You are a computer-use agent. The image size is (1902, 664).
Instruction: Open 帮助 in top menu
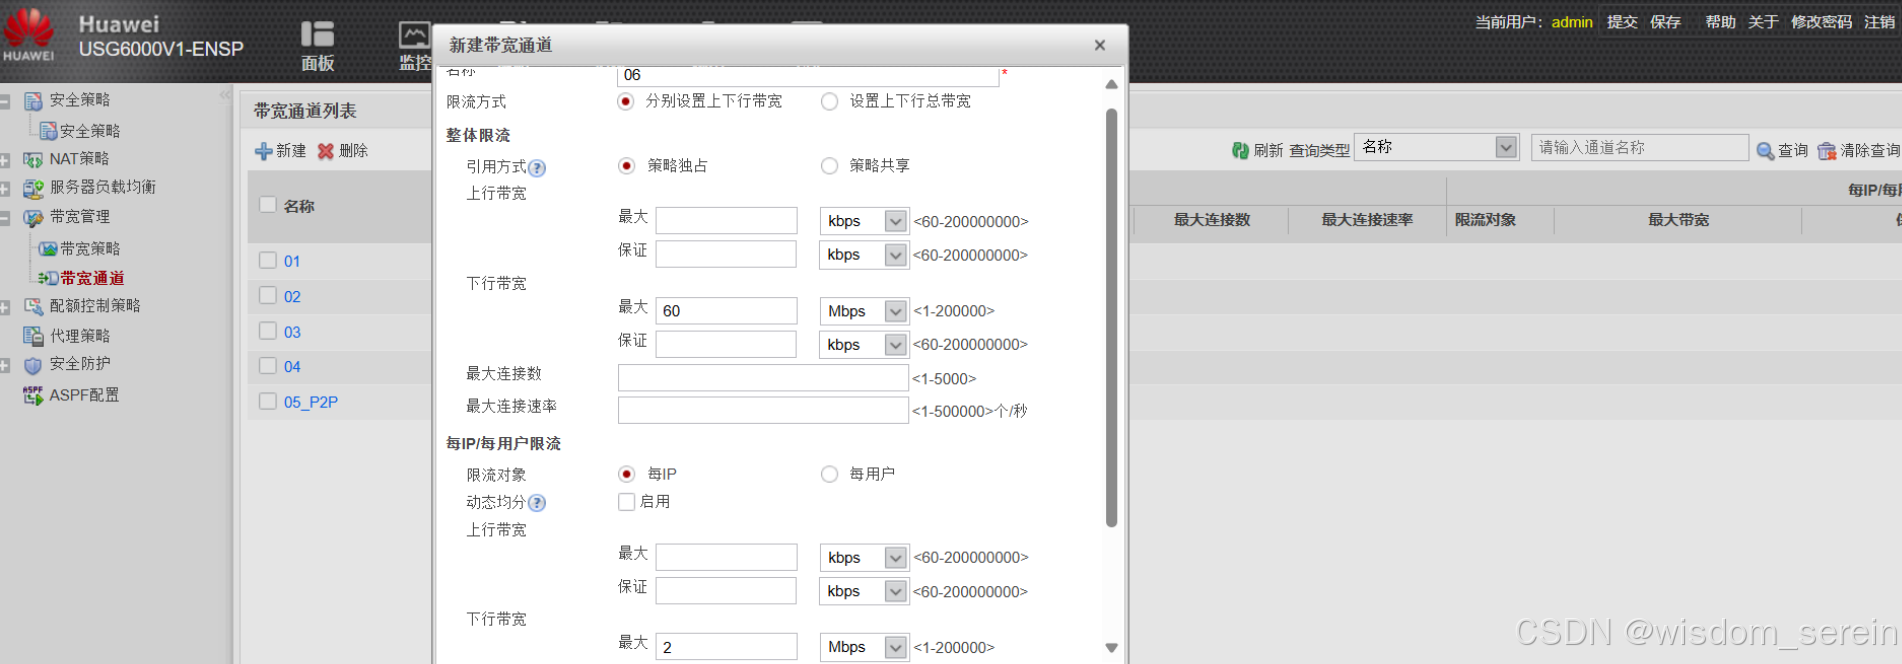click(x=1720, y=22)
